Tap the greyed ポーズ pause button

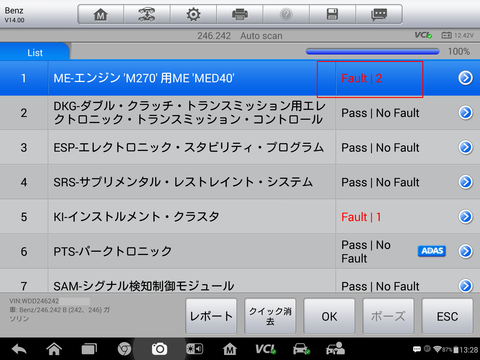(388, 316)
